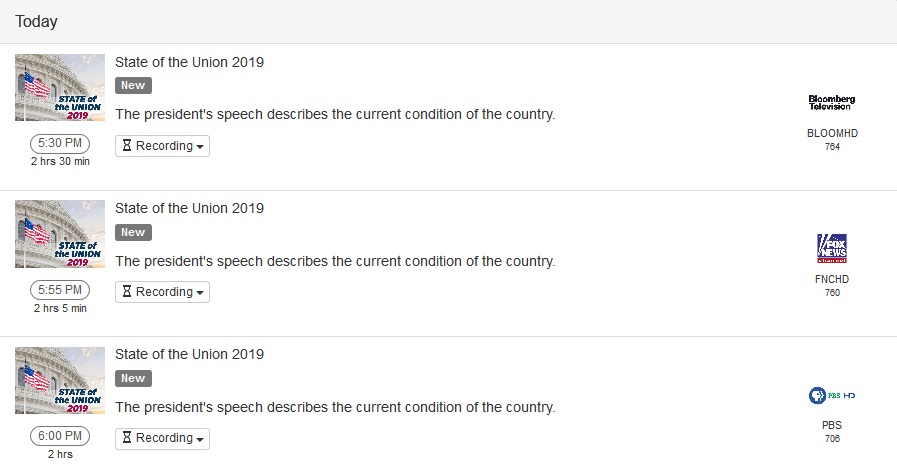Open the Recording dropdown for Bloomberg listing
Viewport: 897px width, 473px height.
(162, 146)
